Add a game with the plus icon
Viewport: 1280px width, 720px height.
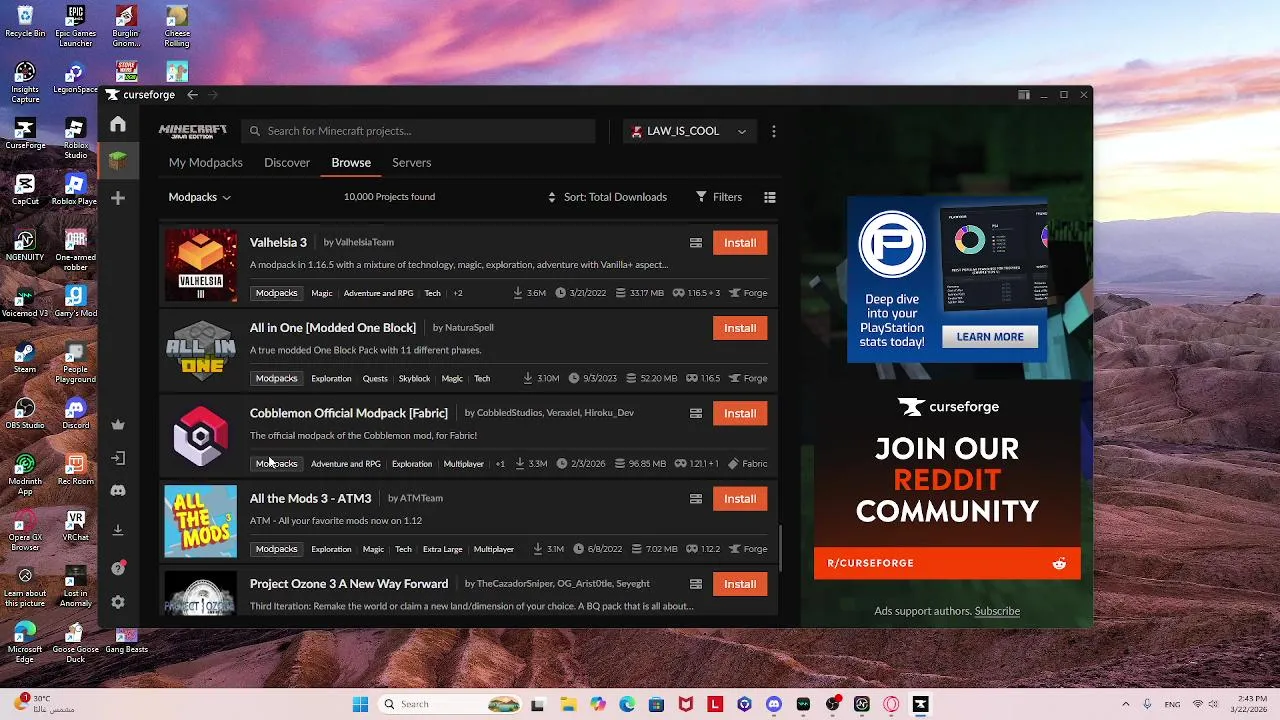pyautogui.click(x=118, y=198)
